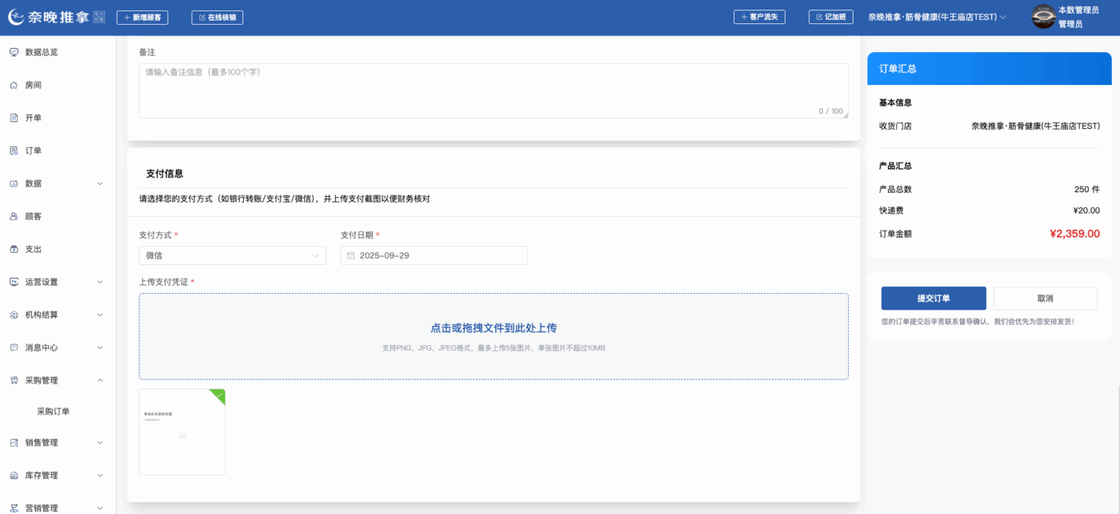Click the 营销管理 icon in the sidebar
The height and width of the screenshot is (514, 1120).
coord(14,508)
